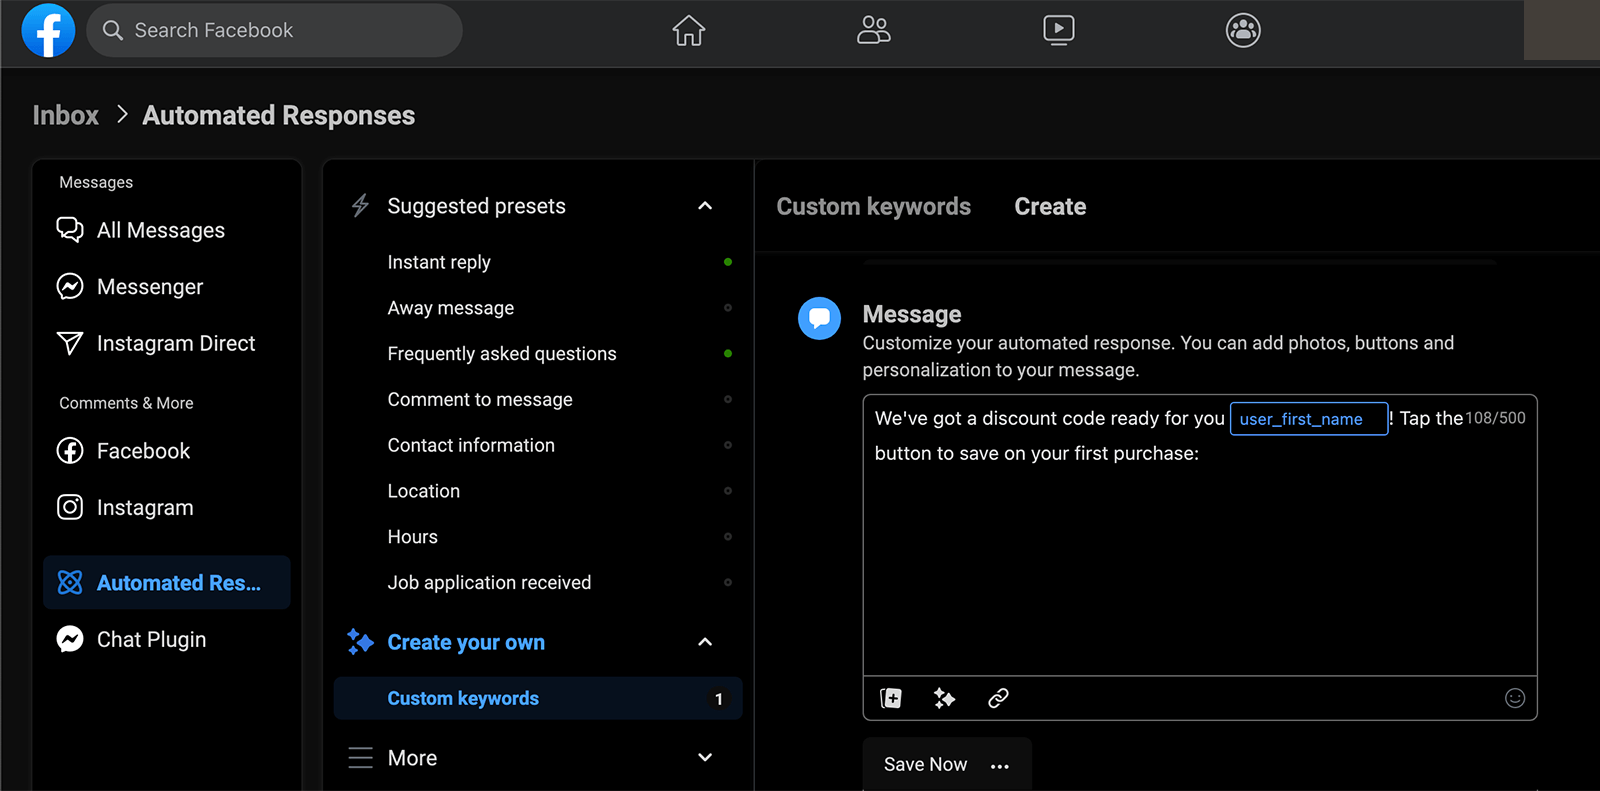Click the All Messages chat bubbles icon
The height and width of the screenshot is (791, 1600).
[70, 230]
